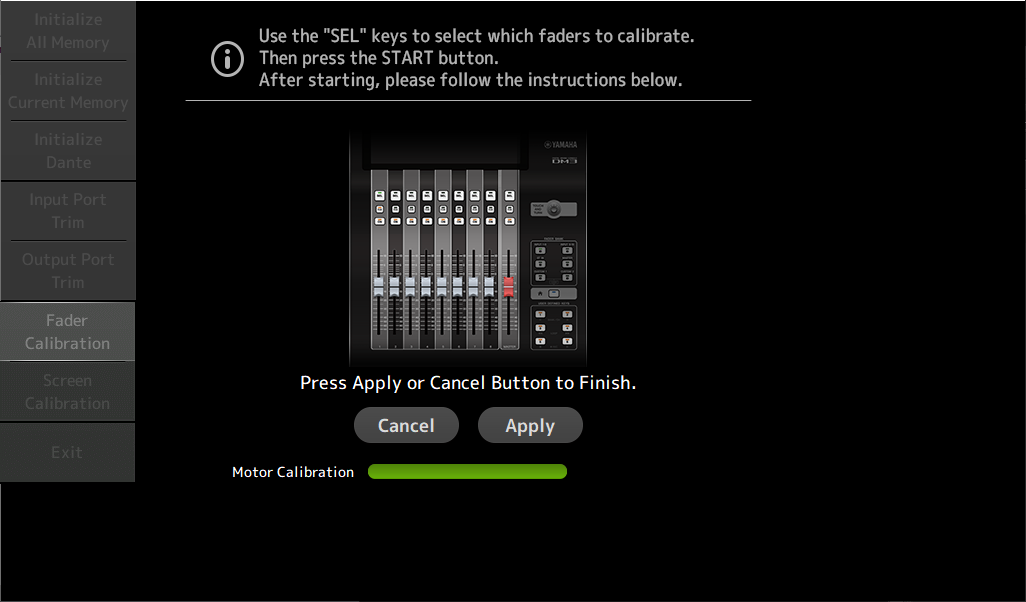This screenshot has height=602, width=1026.
Task: Click channel 1 SEL key on the mixer image
Action: pyautogui.click(x=380, y=196)
